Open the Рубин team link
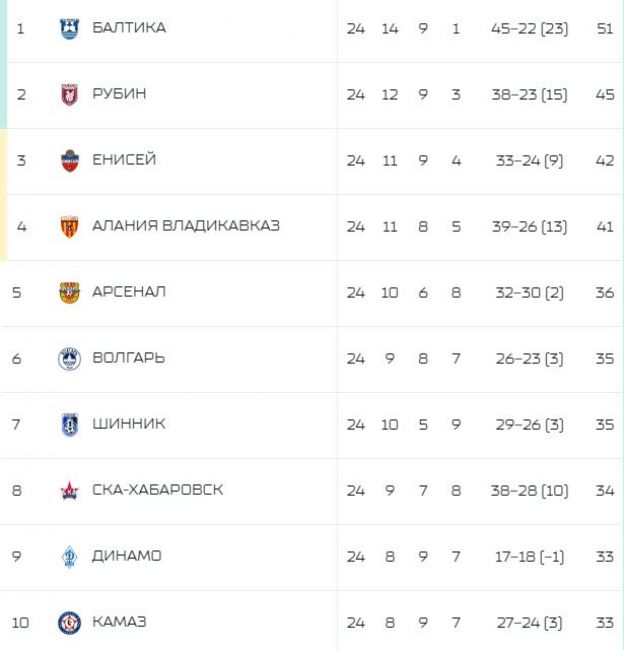The width and height of the screenshot is (624, 650). pyautogui.click(x=119, y=94)
